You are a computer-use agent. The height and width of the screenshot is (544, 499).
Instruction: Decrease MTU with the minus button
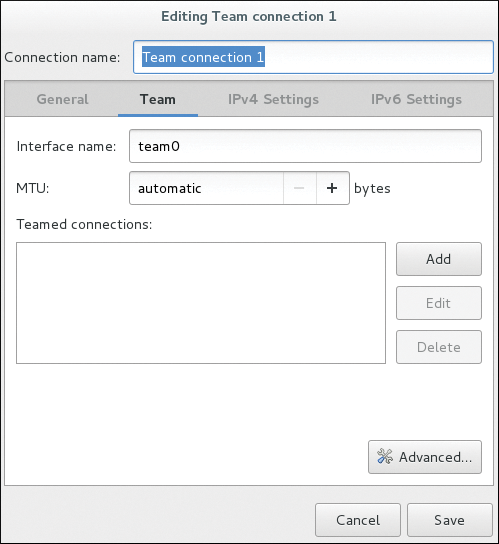(x=300, y=188)
